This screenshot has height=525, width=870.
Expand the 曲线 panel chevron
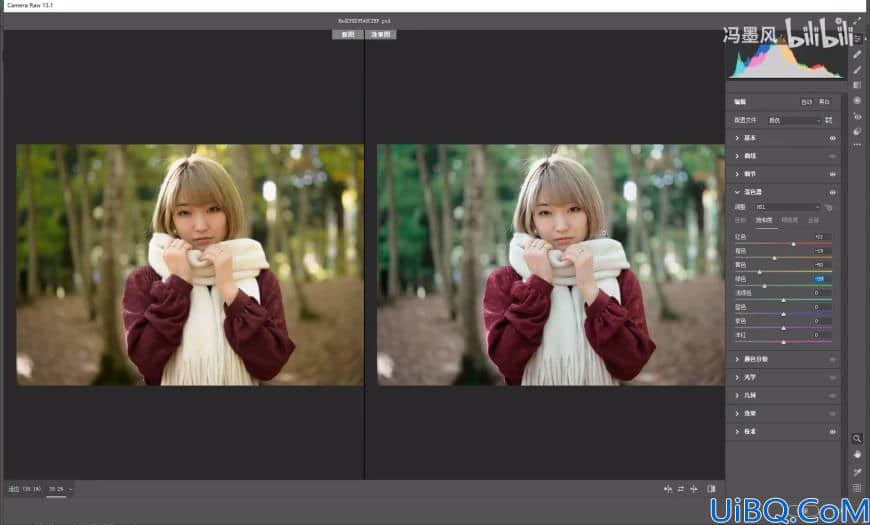pos(737,156)
